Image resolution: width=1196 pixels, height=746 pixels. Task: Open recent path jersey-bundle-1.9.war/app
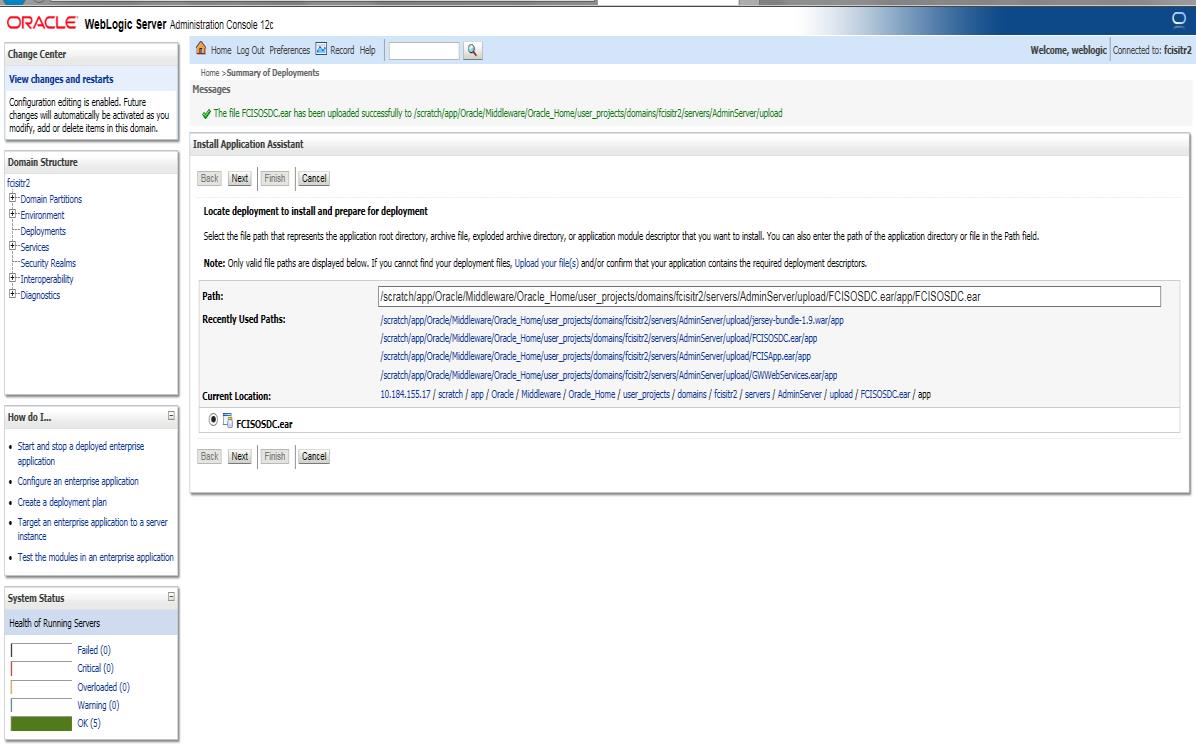[612, 320]
